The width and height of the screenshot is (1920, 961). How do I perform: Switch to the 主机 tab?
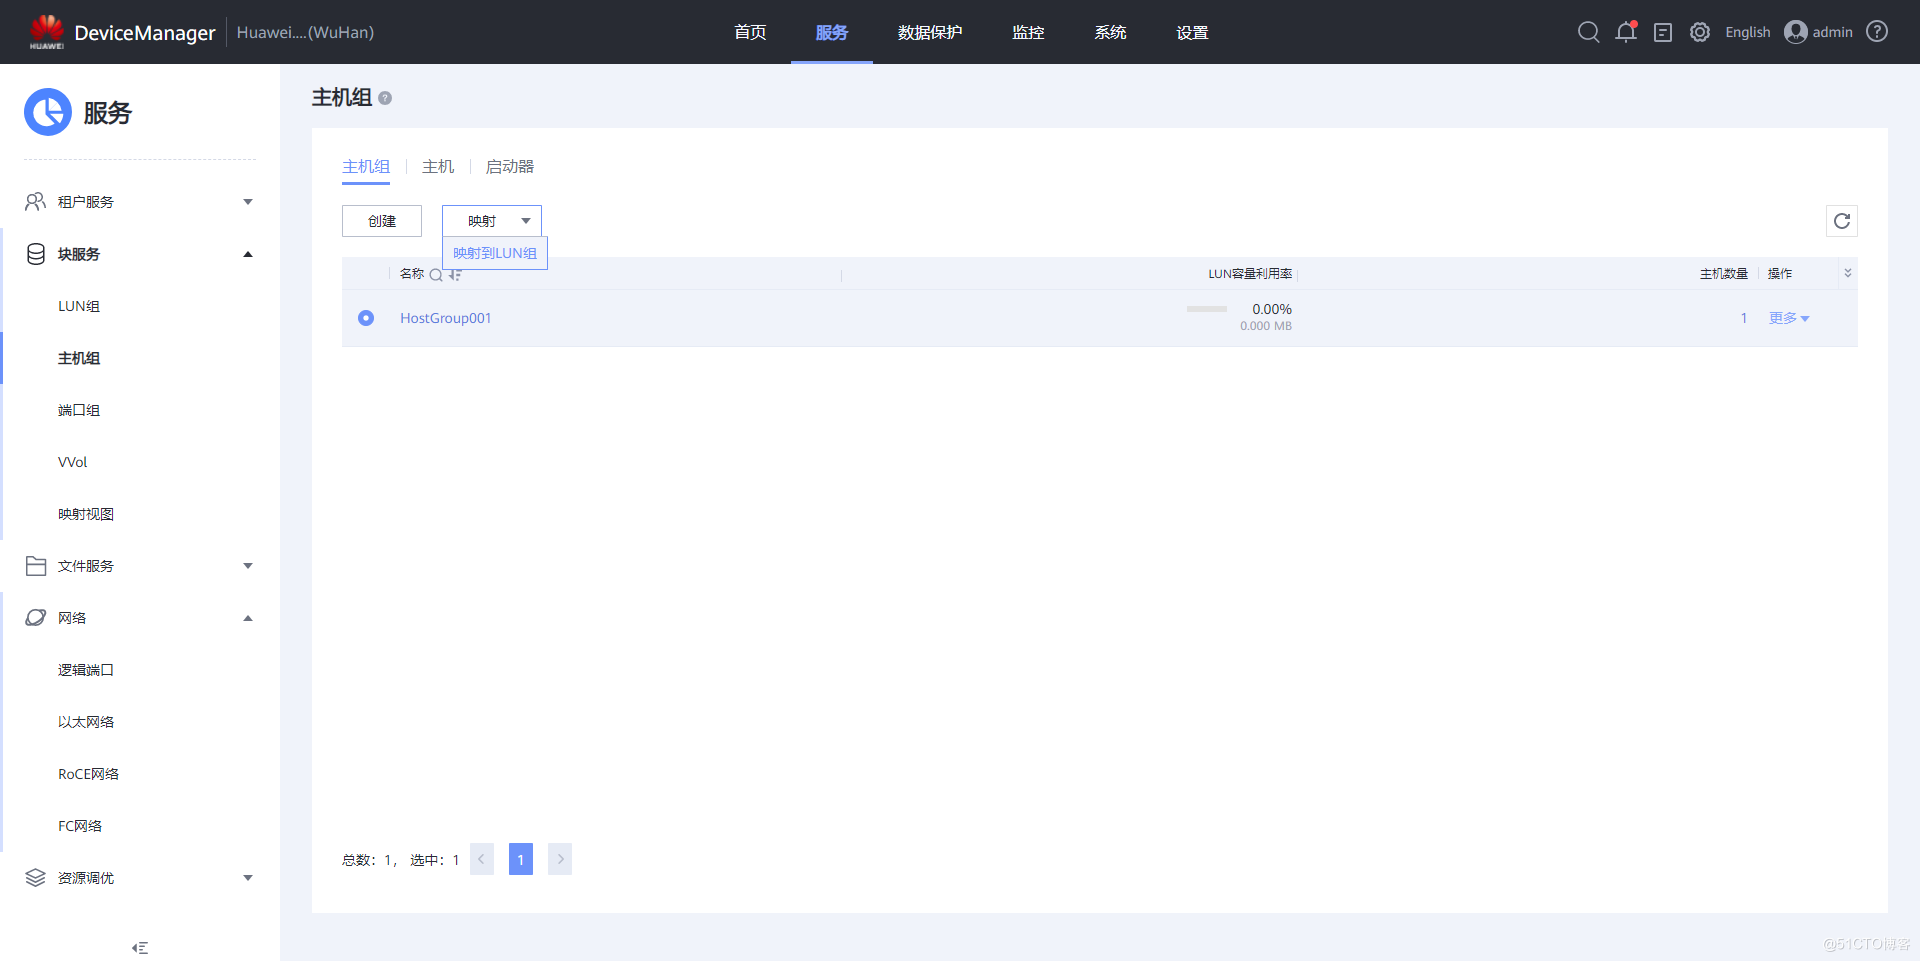[x=438, y=167]
